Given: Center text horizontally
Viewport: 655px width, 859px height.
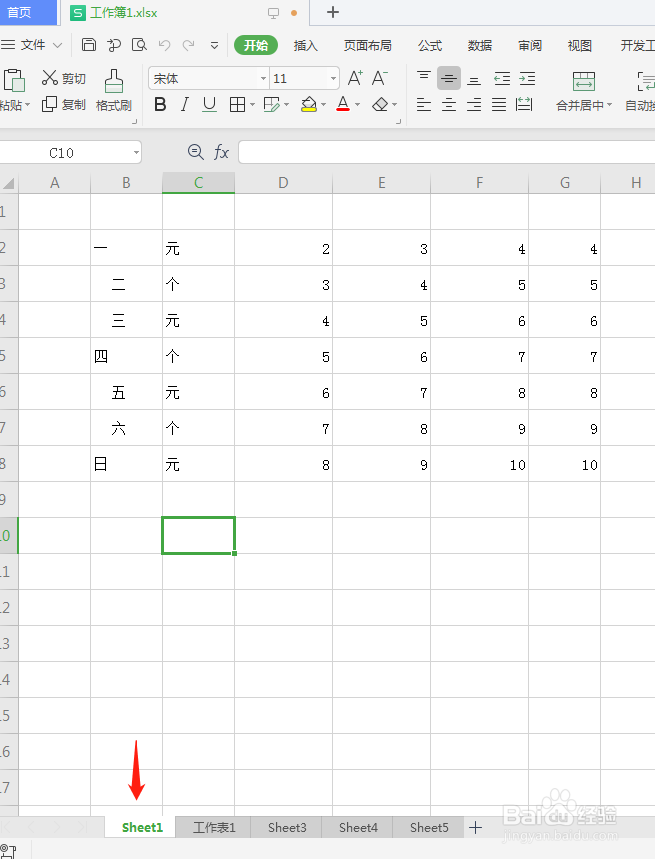Looking at the screenshot, I should (x=449, y=104).
